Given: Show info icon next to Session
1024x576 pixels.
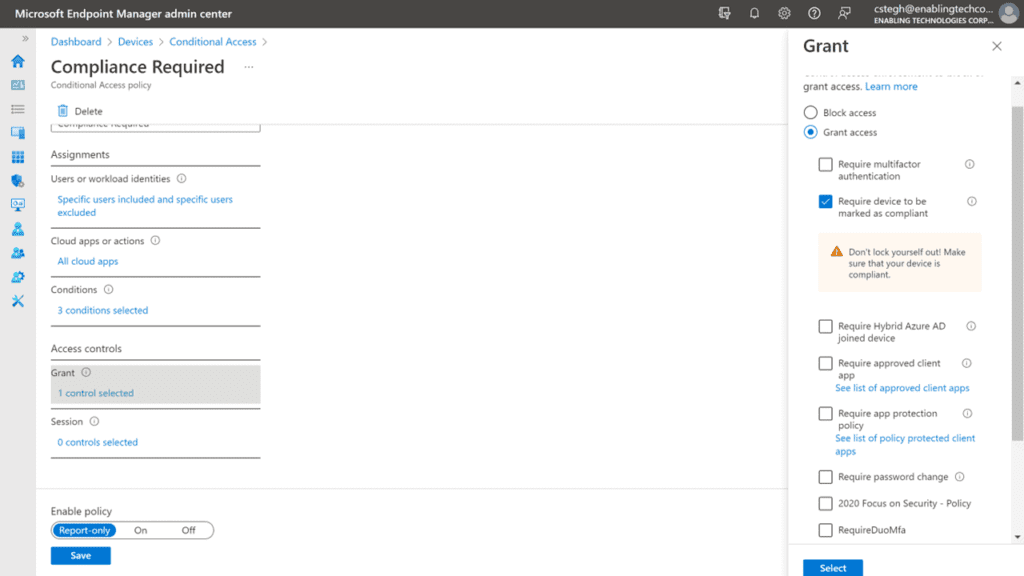Looking at the screenshot, I should 94,421.
